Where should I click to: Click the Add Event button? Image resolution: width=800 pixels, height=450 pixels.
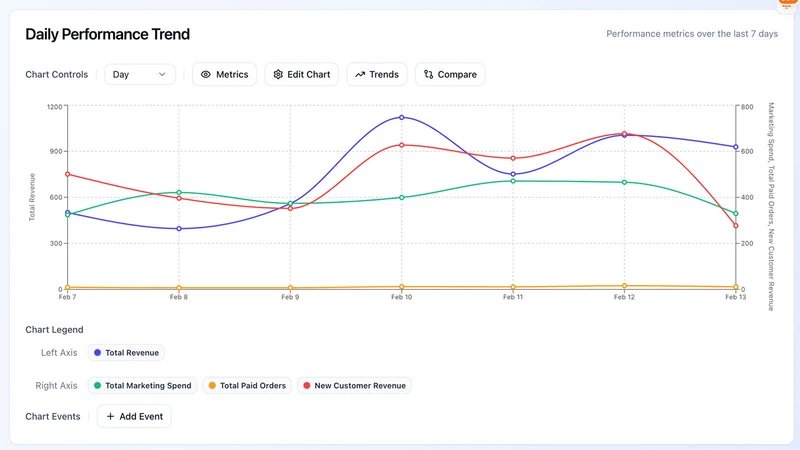click(x=134, y=416)
